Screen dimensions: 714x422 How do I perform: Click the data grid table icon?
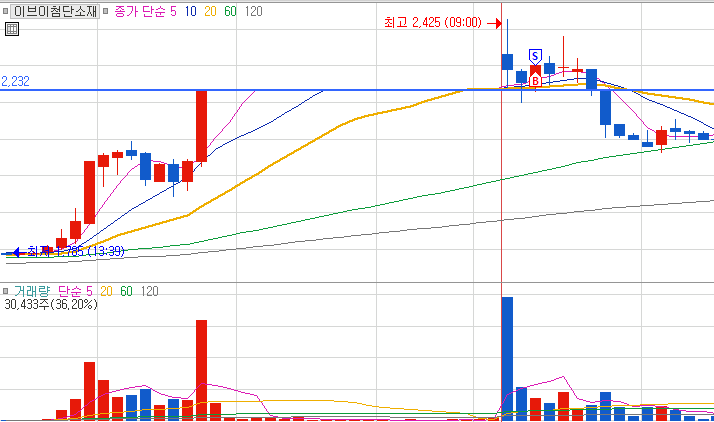pos(12,29)
